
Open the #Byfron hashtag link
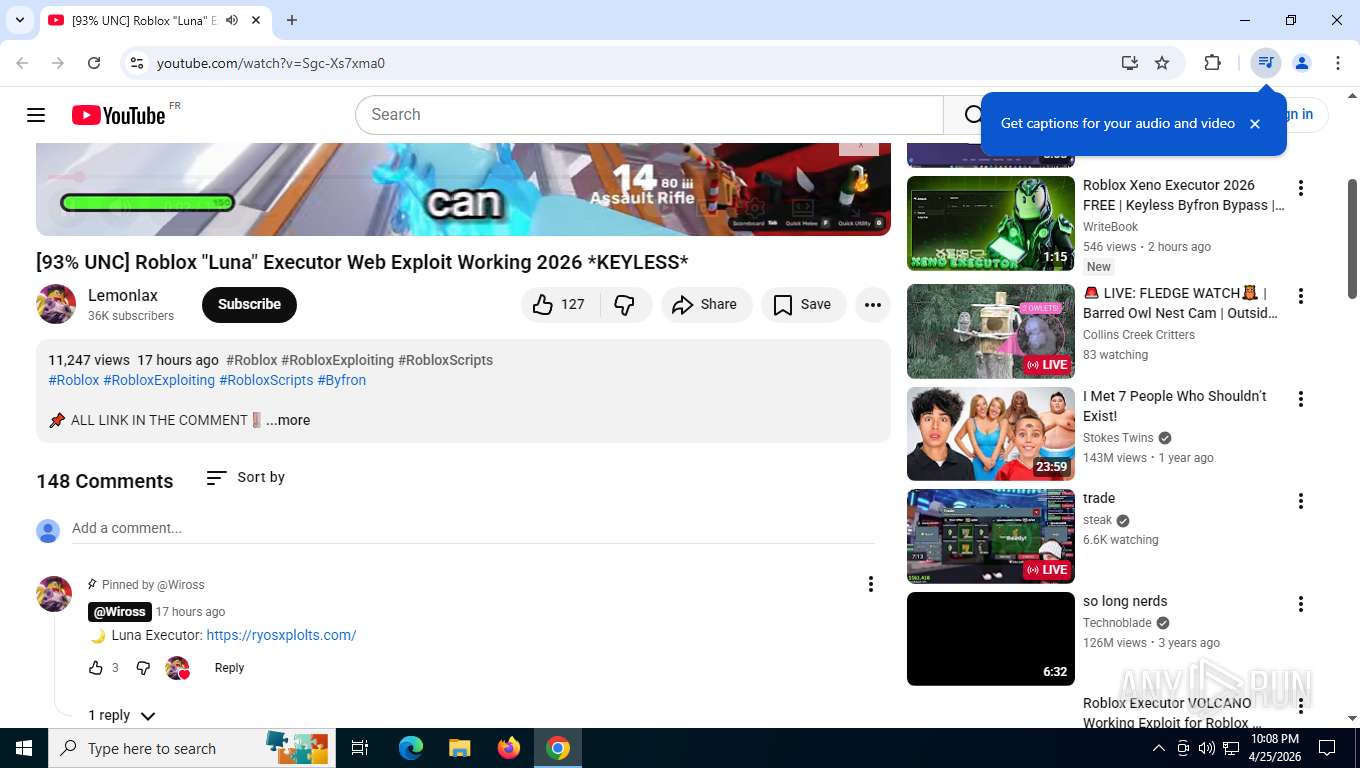tap(342, 380)
